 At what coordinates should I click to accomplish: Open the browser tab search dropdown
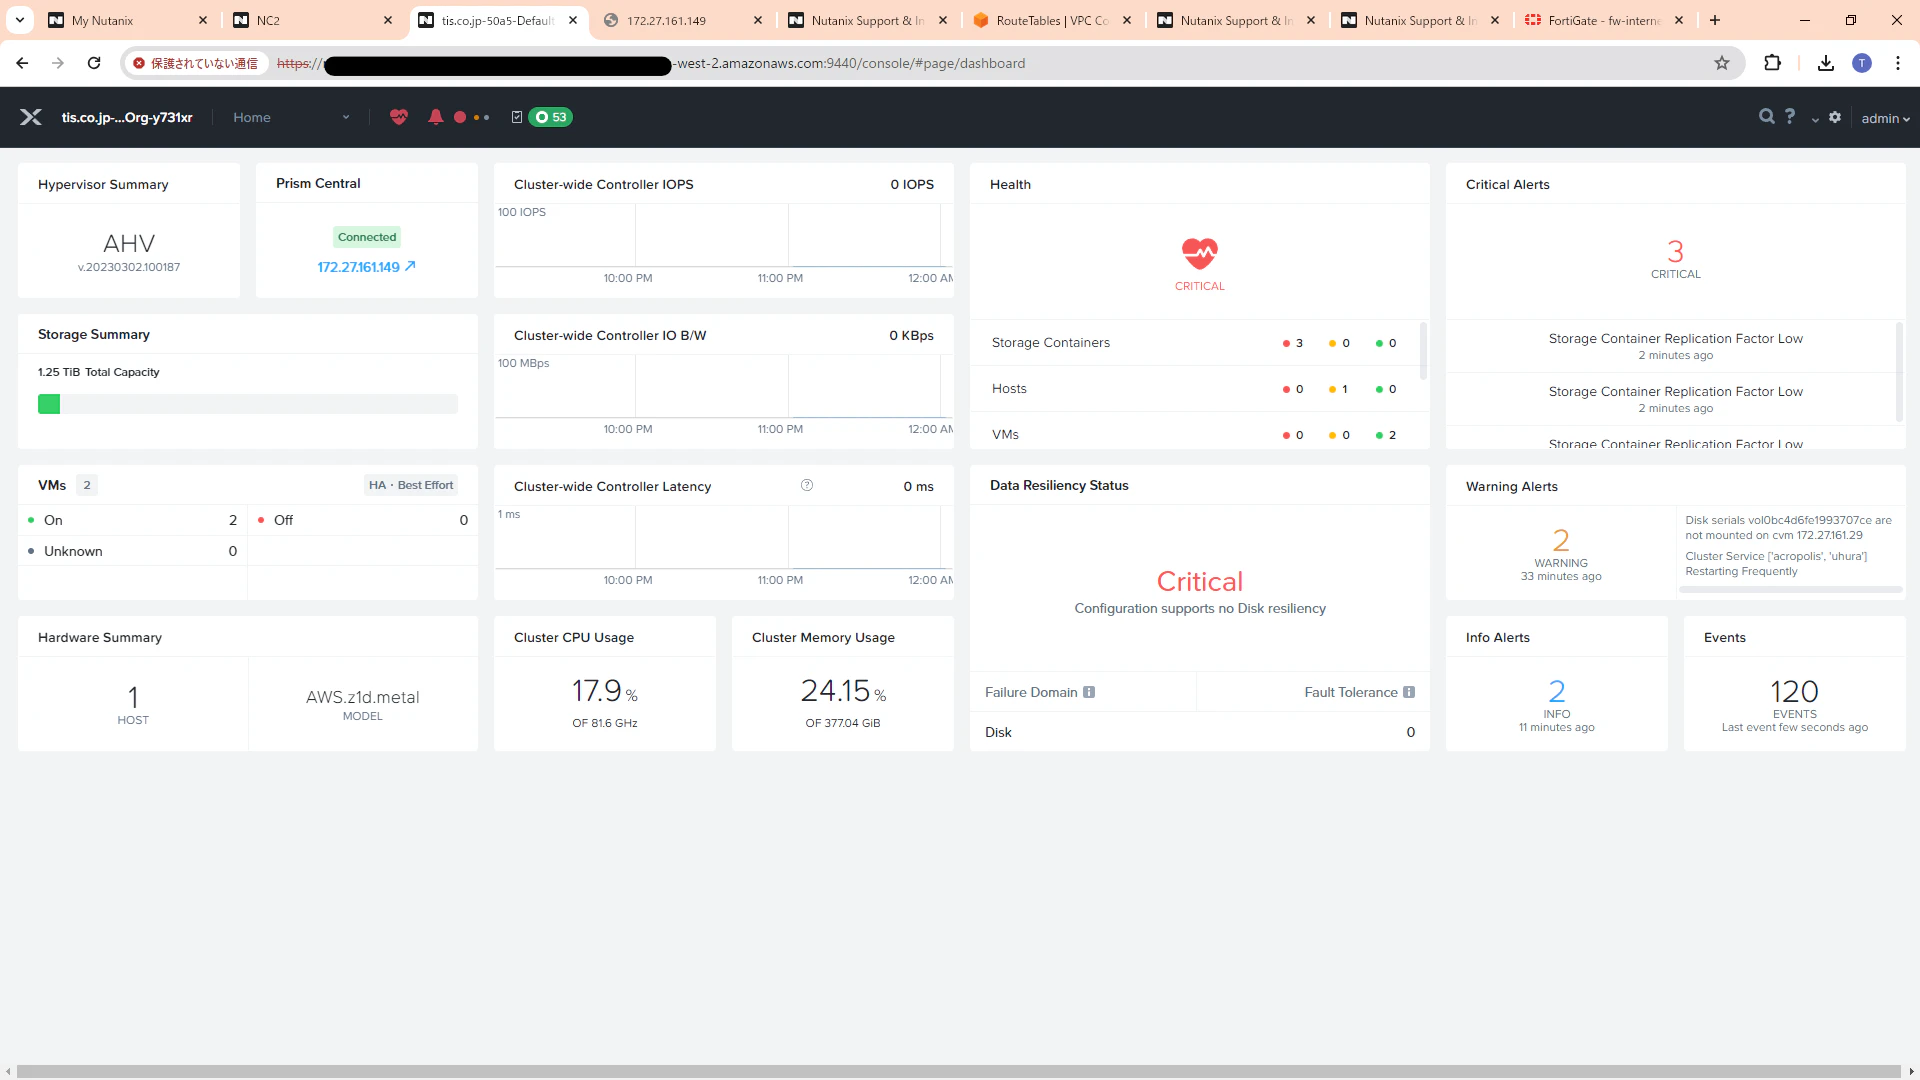(x=20, y=20)
